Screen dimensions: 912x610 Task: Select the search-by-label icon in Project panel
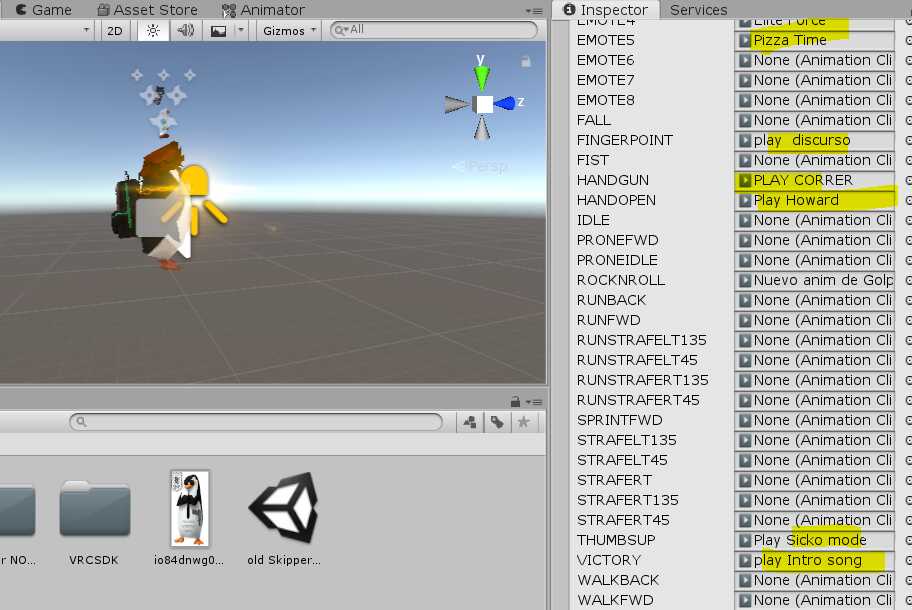click(x=498, y=422)
